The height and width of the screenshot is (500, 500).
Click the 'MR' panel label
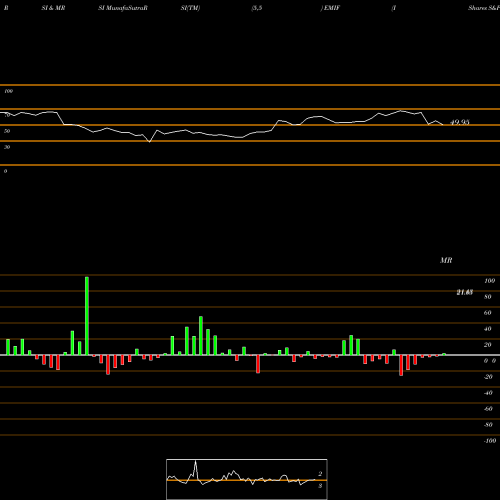(x=446, y=260)
